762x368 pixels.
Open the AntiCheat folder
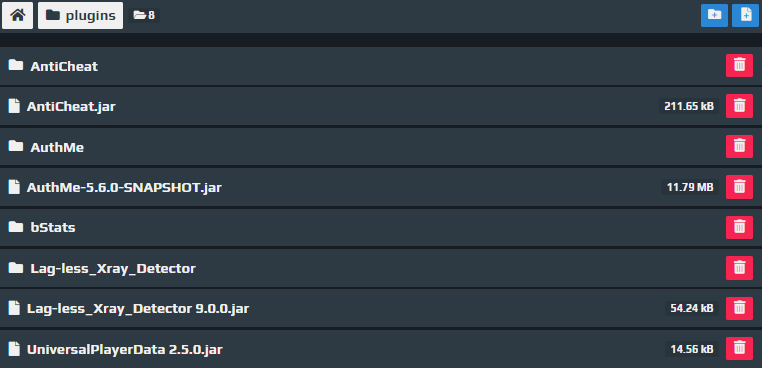[64, 66]
